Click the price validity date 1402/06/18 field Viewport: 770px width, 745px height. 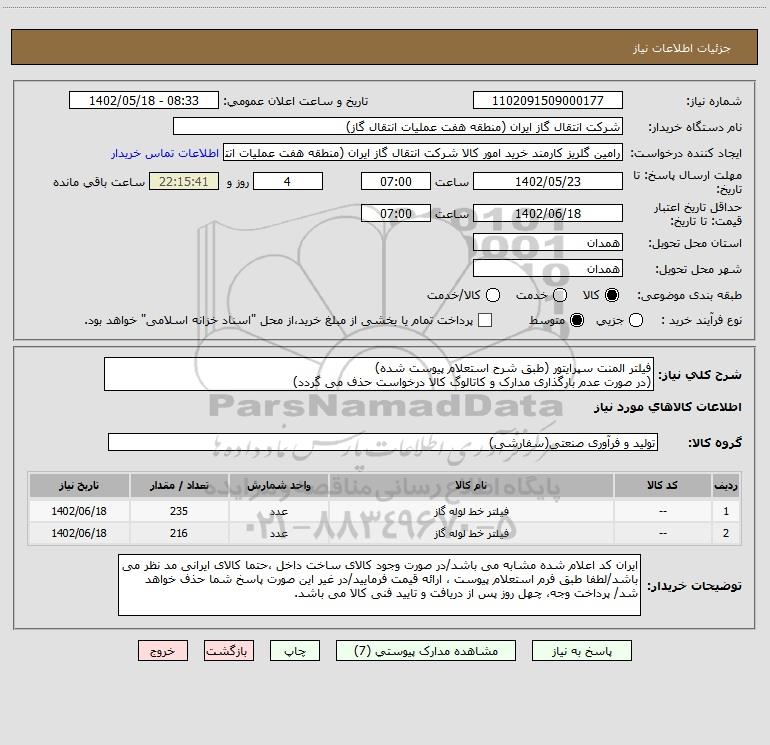pos(548,213)
